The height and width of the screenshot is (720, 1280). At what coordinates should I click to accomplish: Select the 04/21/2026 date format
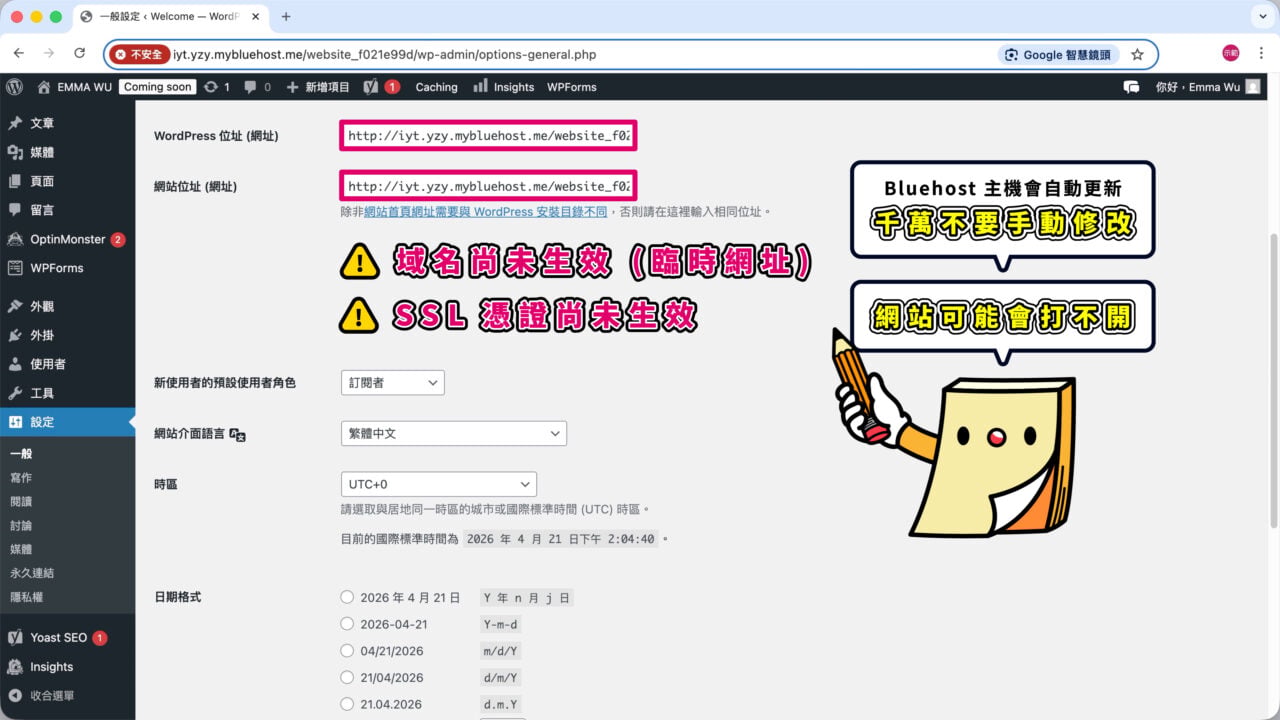347,650
